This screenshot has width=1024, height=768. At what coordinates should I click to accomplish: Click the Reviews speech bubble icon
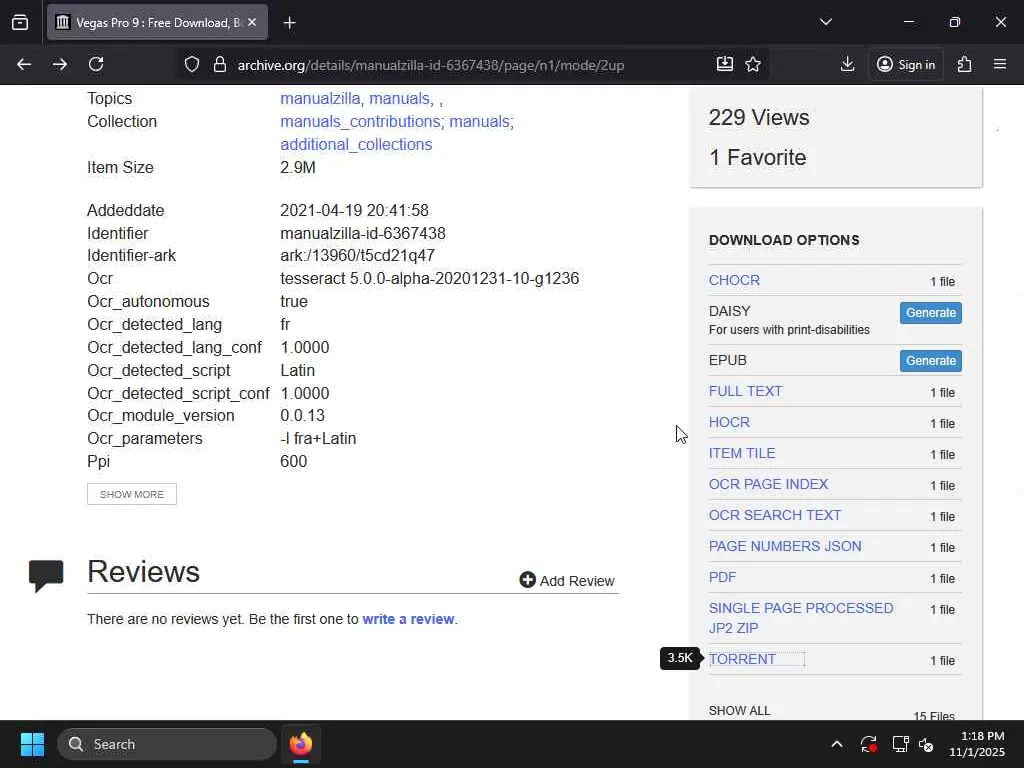point(46,575)
